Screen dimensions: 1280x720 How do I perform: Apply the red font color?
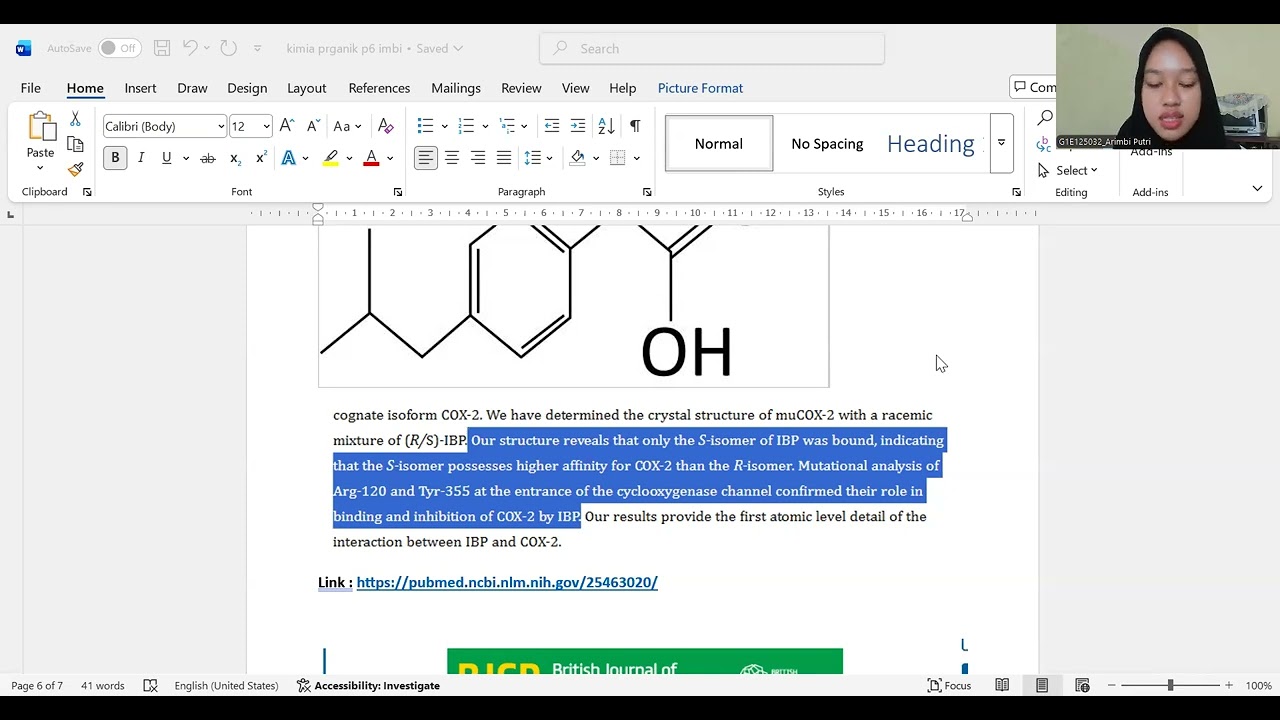click(x=371, y=158)
